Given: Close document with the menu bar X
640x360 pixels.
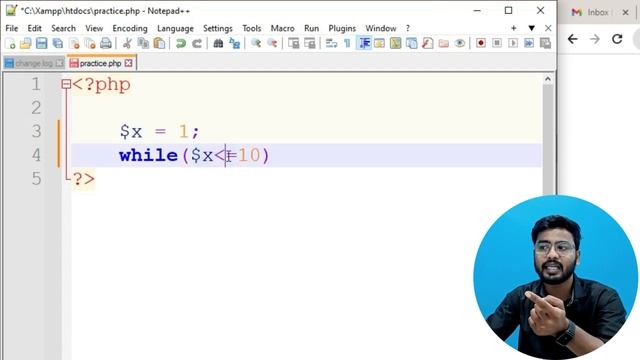Looking at the screenshot, I should (548, 28).
